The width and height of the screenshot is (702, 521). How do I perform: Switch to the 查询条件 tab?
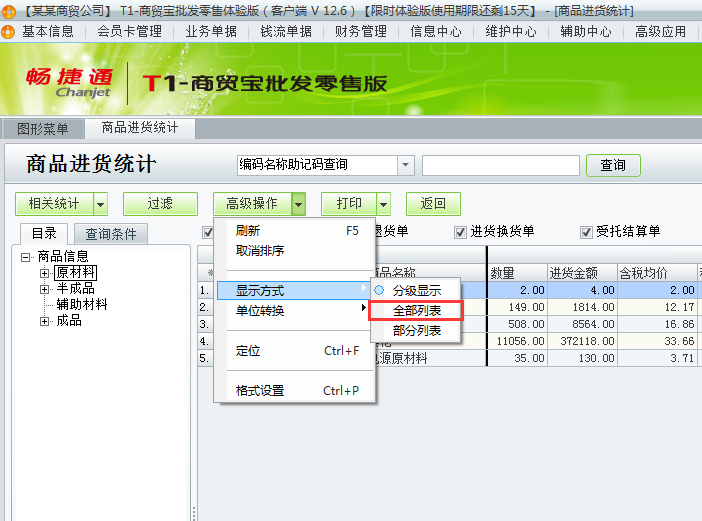point(111,234)
